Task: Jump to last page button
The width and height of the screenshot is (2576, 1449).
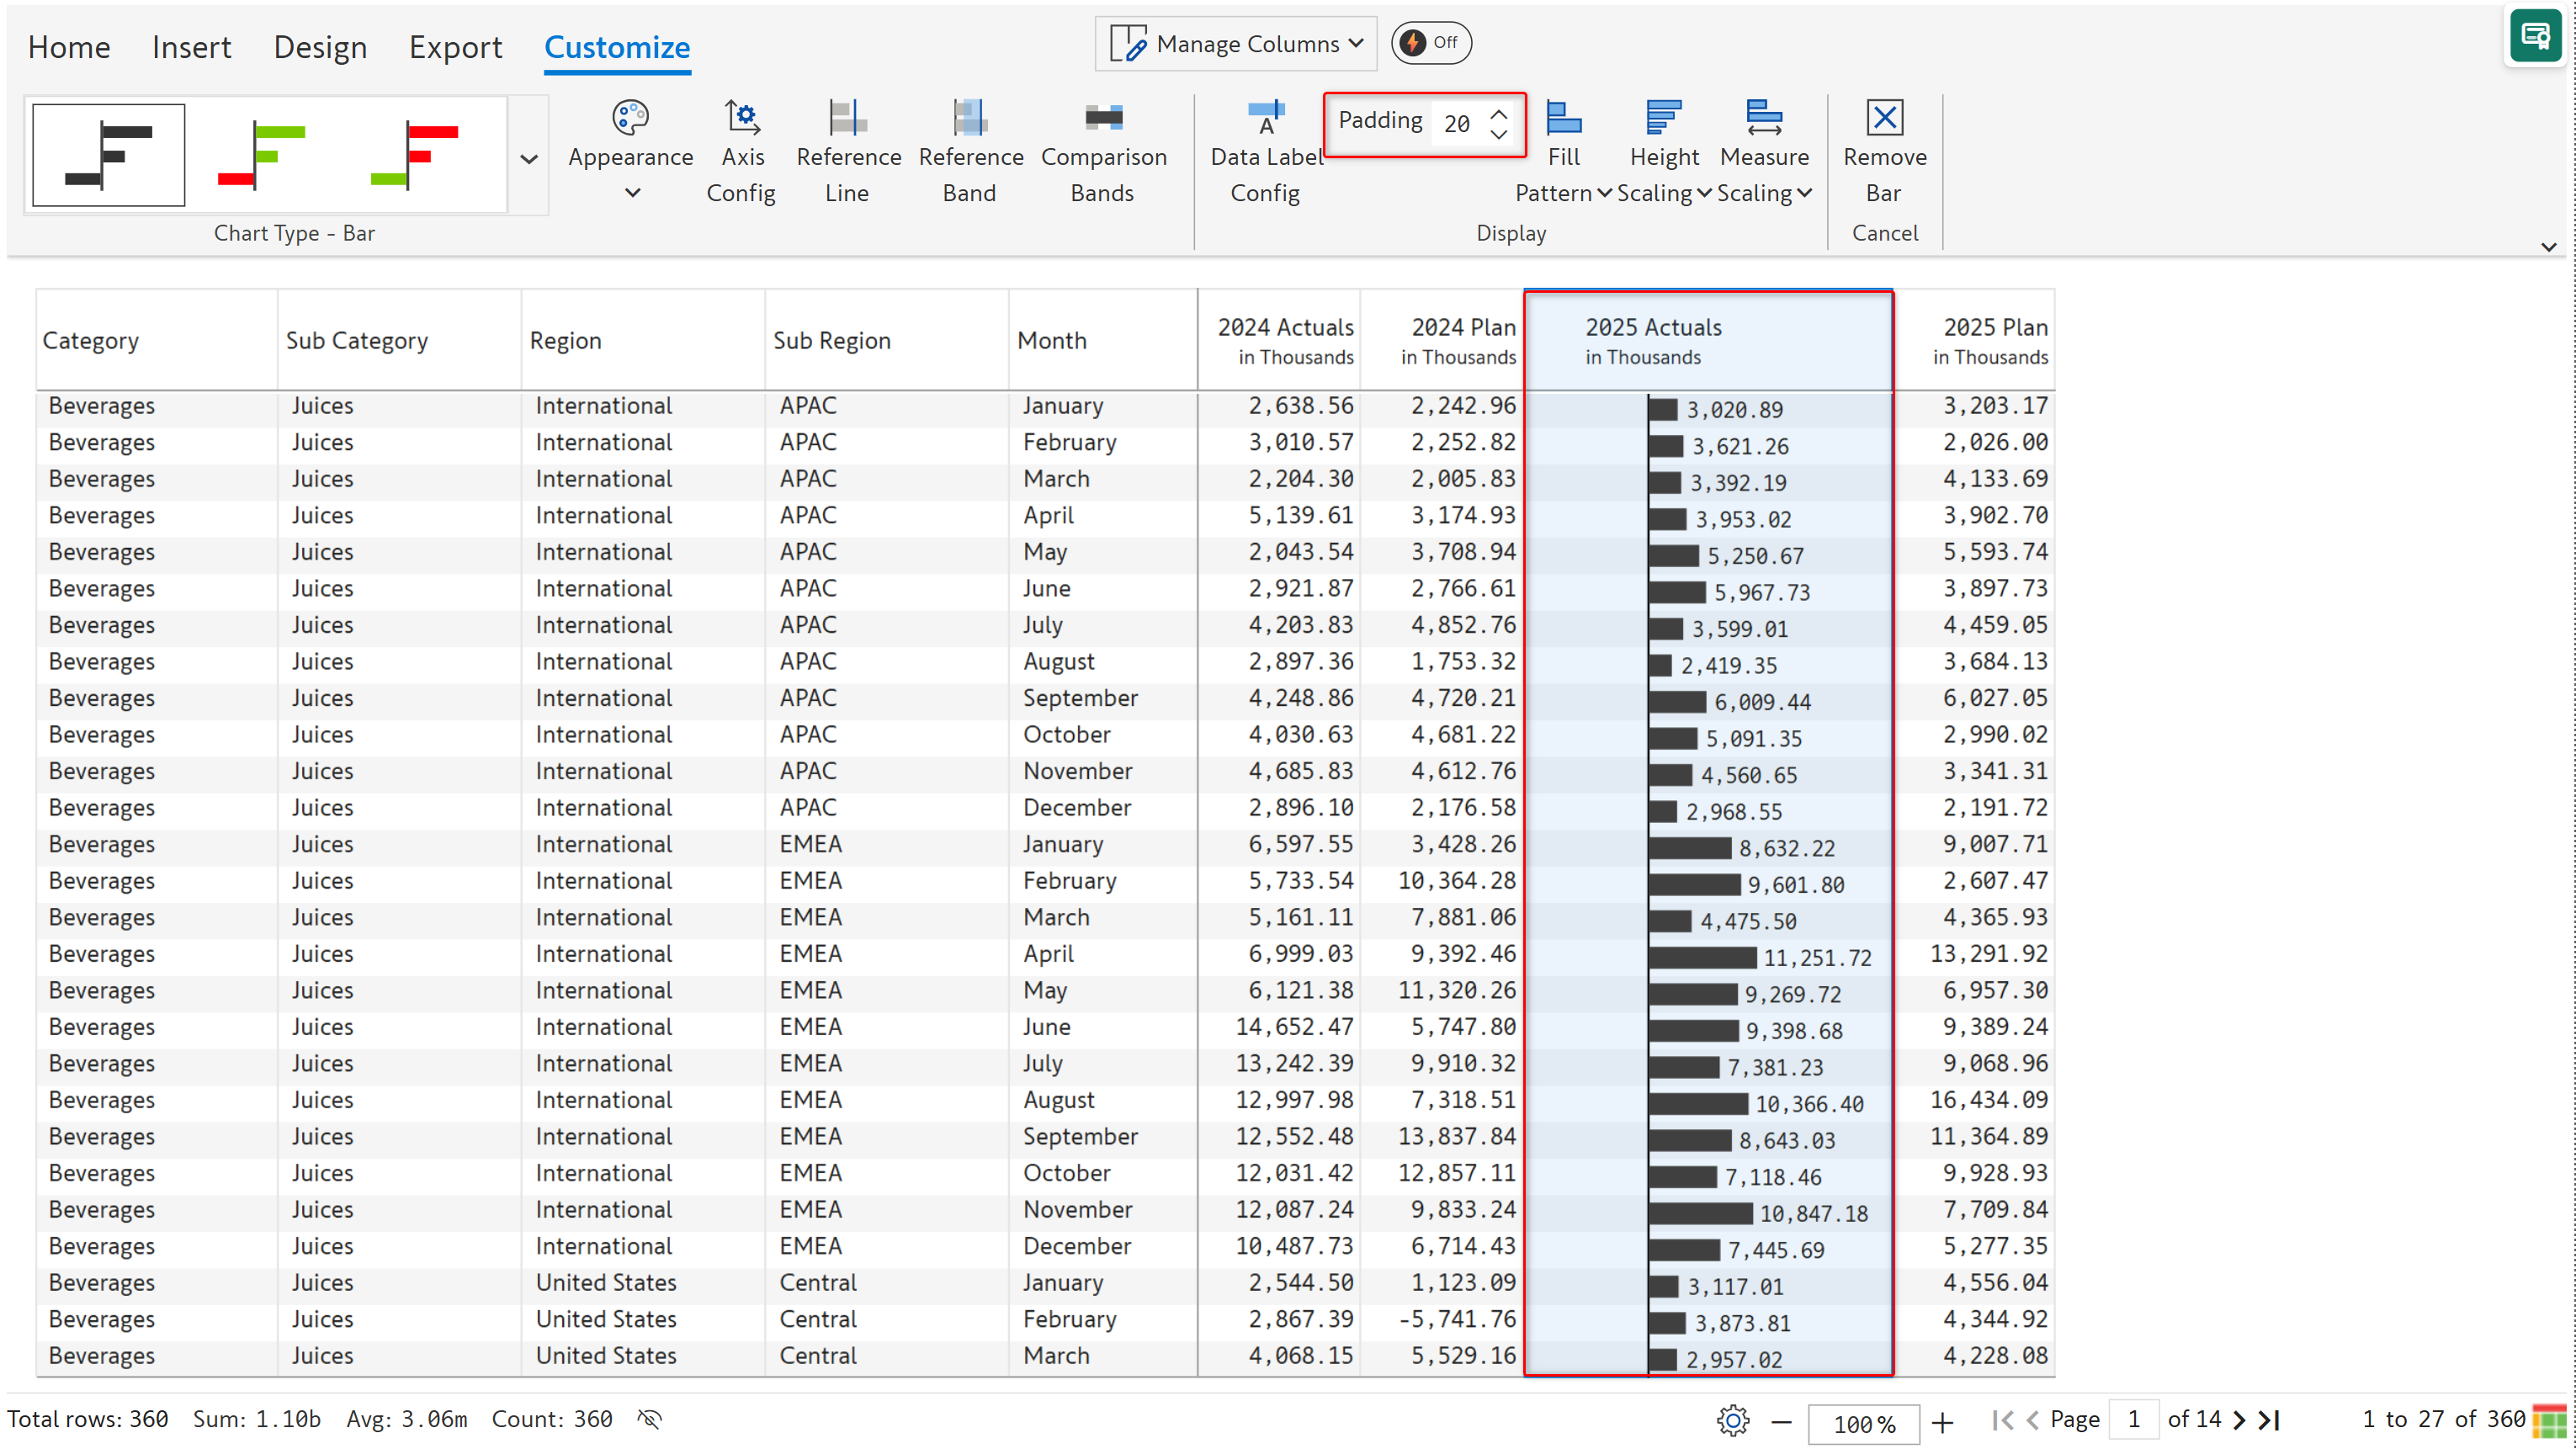Action: click(x=2269, y=1420)
